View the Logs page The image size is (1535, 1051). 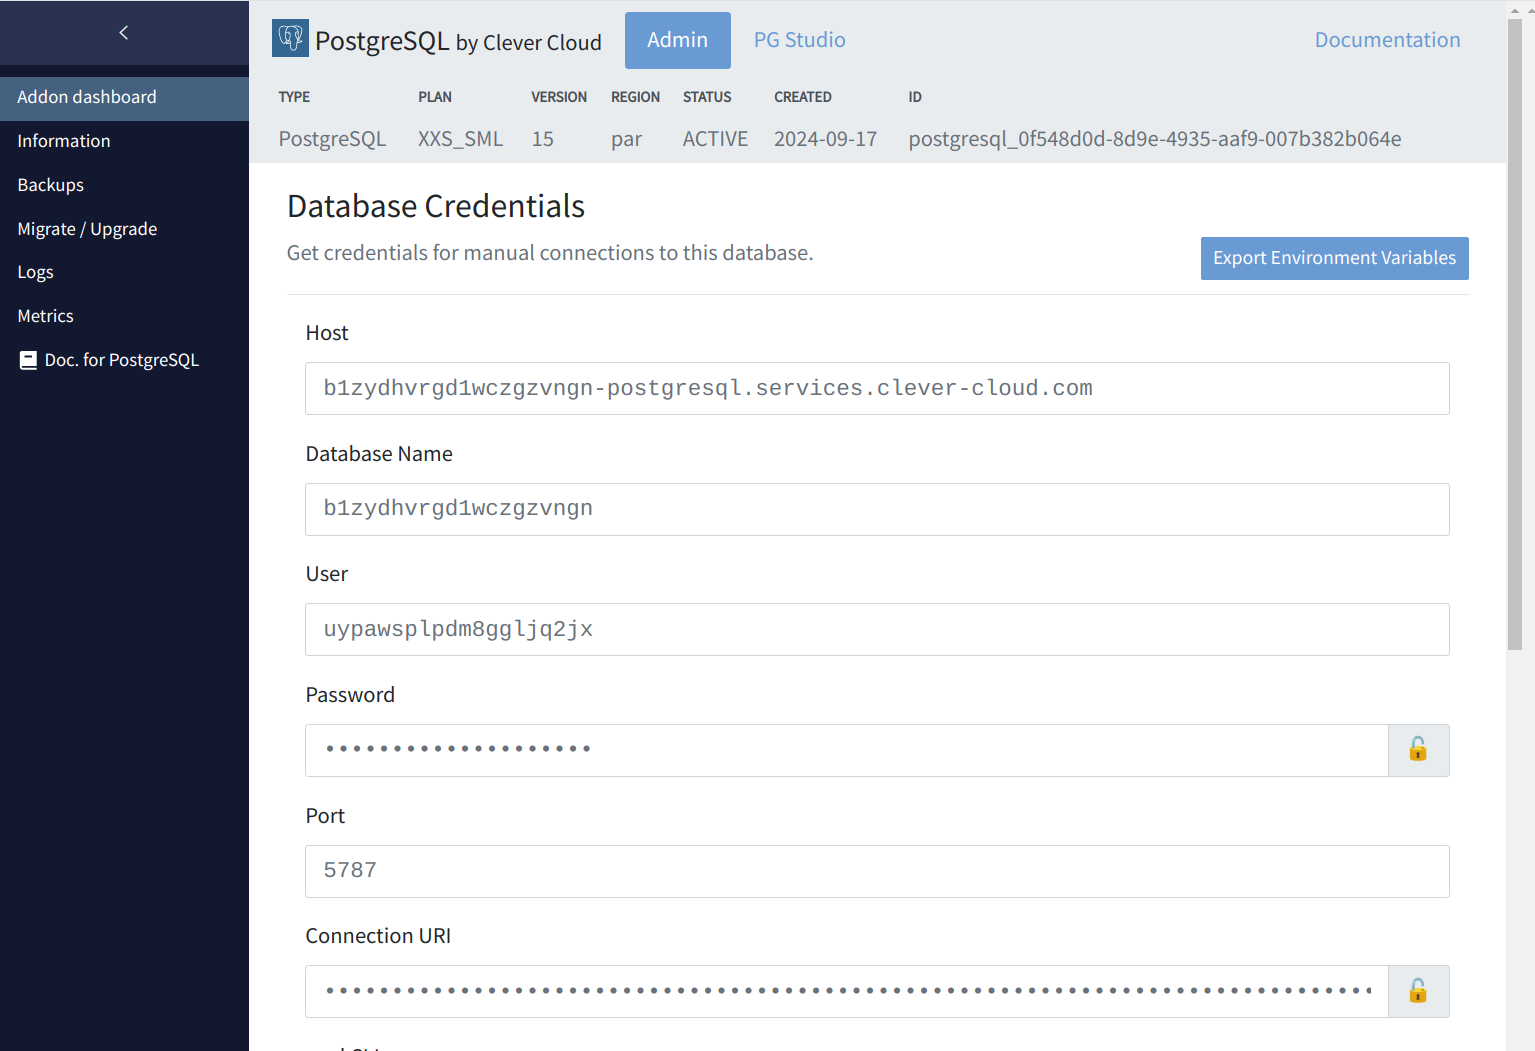coord(36,271)
